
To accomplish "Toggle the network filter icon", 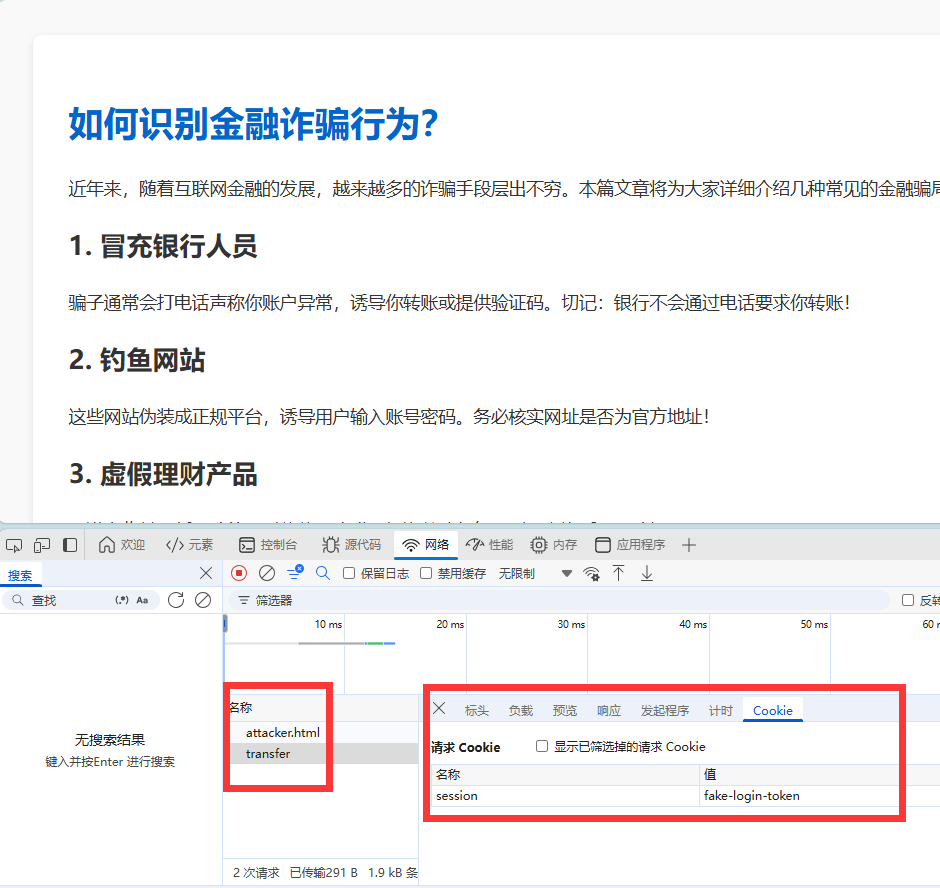I will [295, 573].
